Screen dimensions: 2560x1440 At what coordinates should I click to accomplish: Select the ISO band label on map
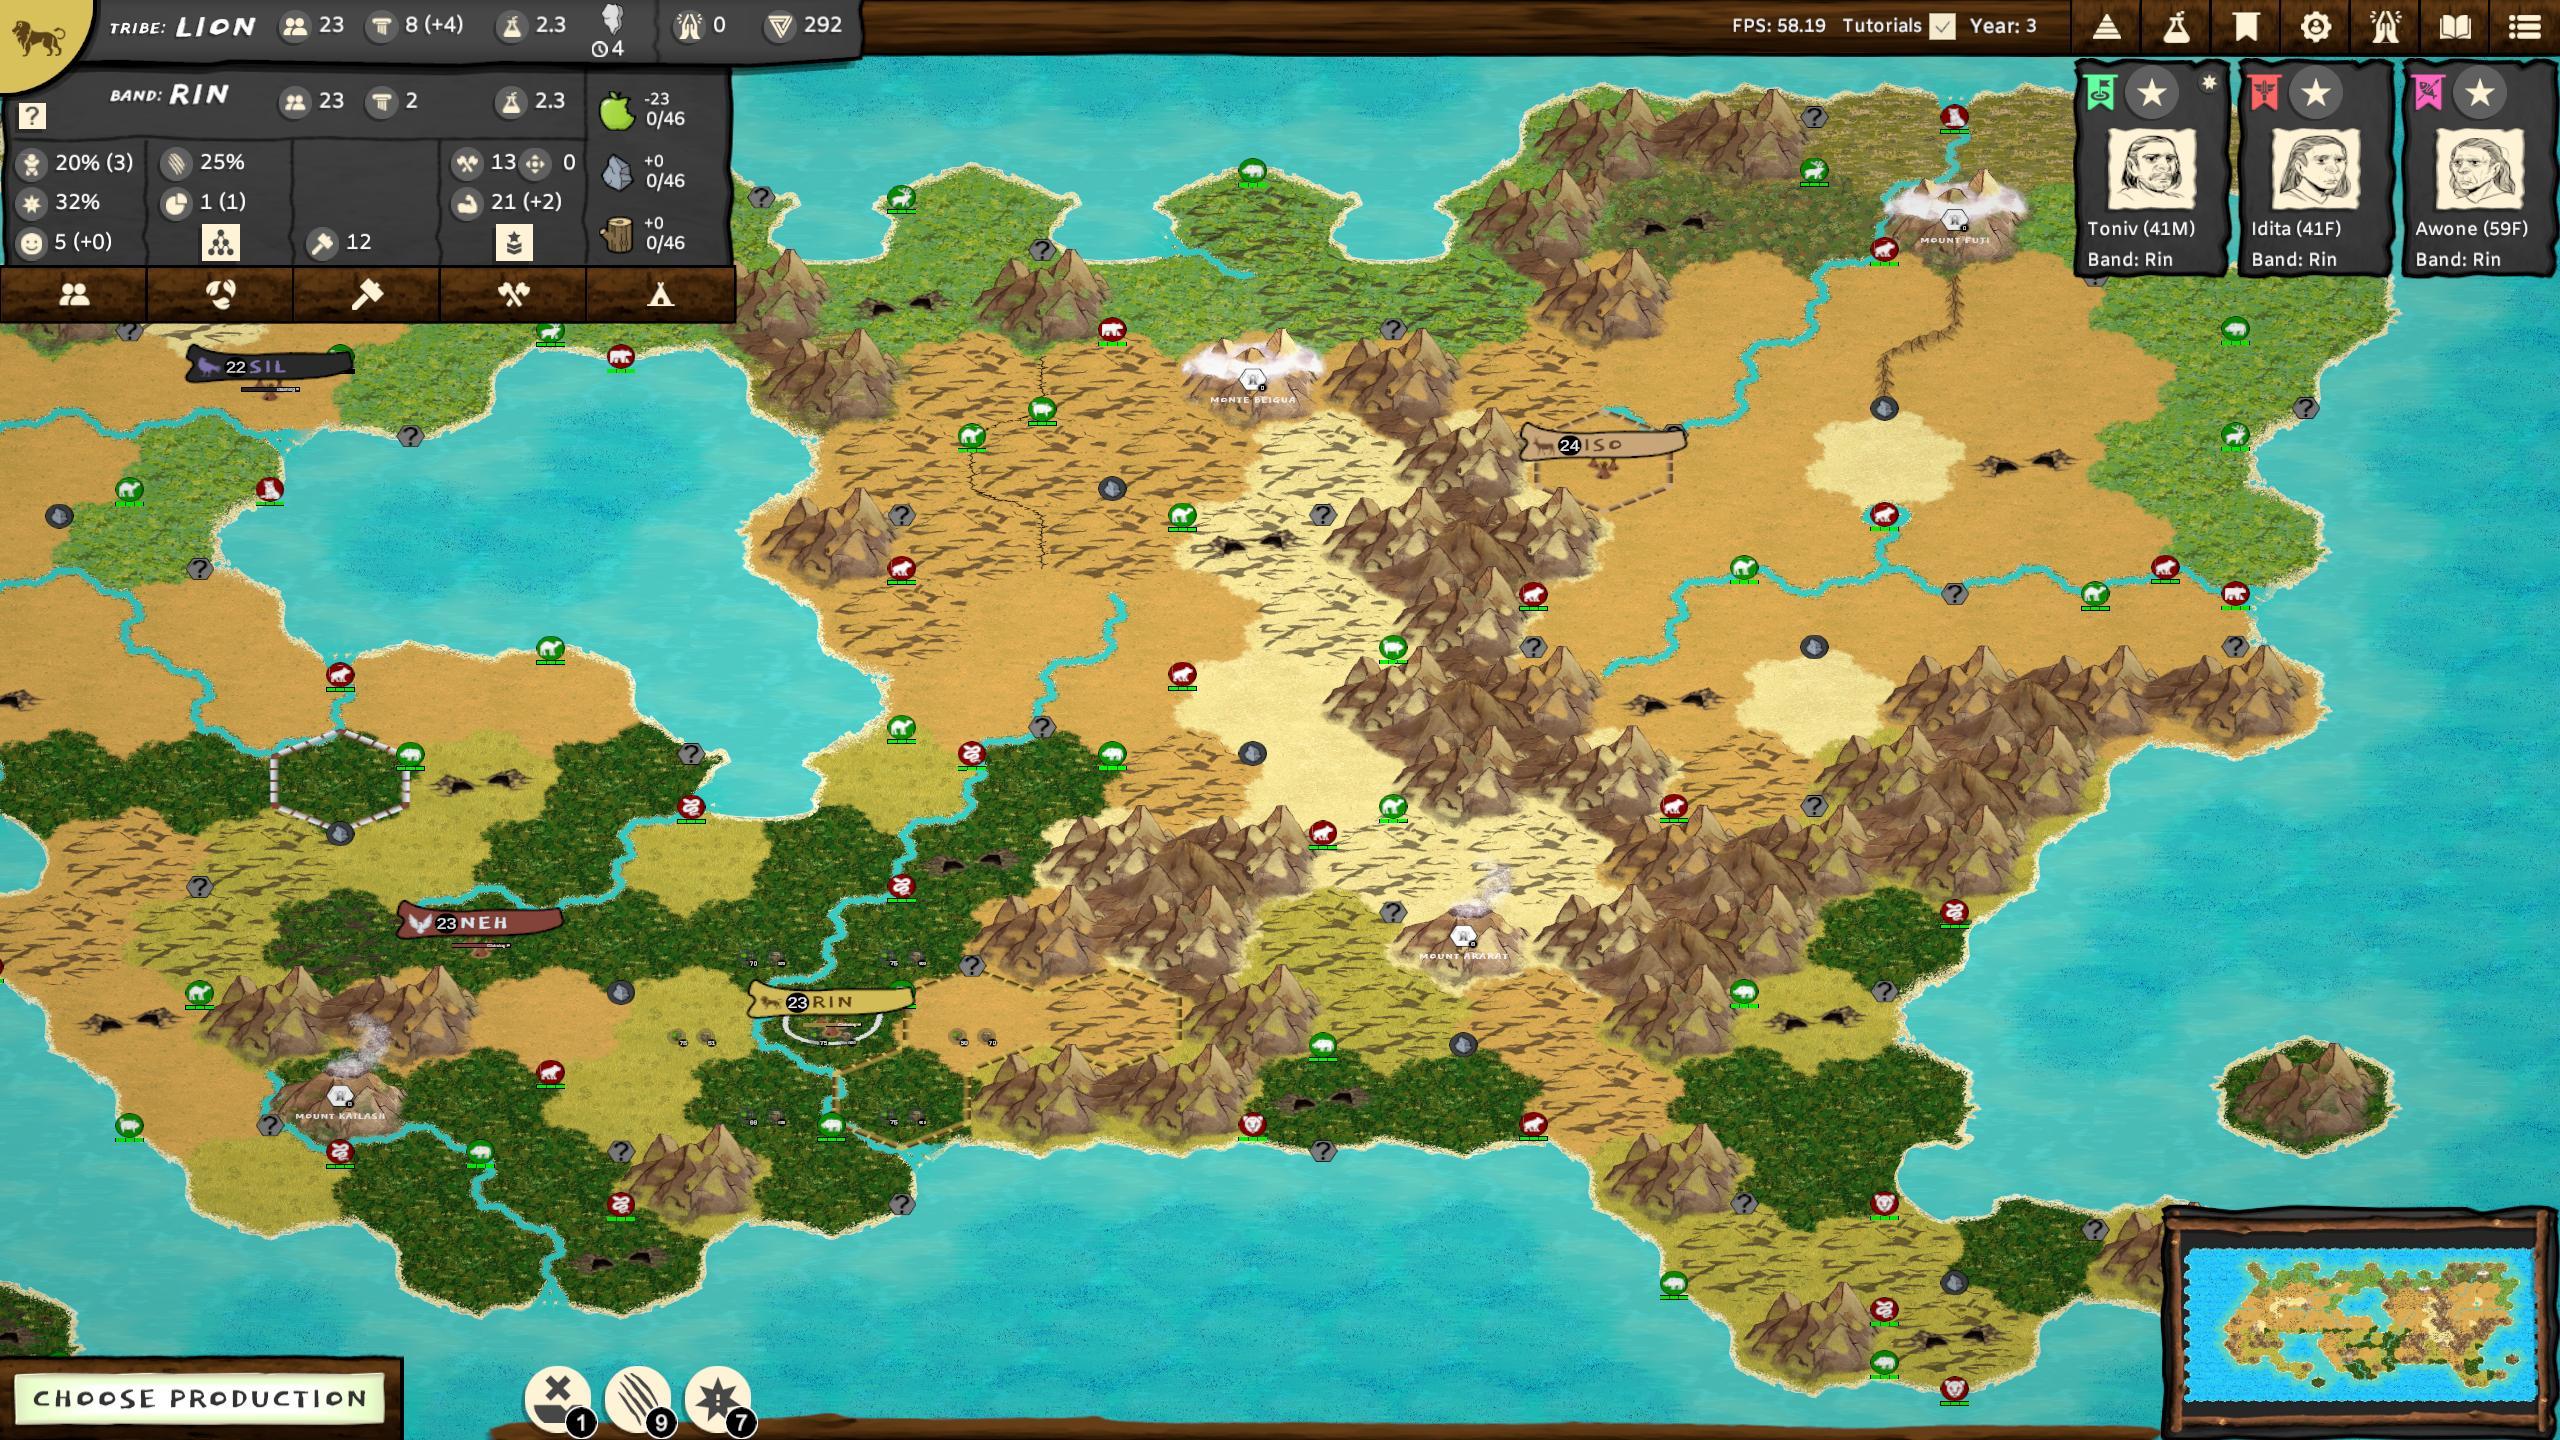point(1603,444)
